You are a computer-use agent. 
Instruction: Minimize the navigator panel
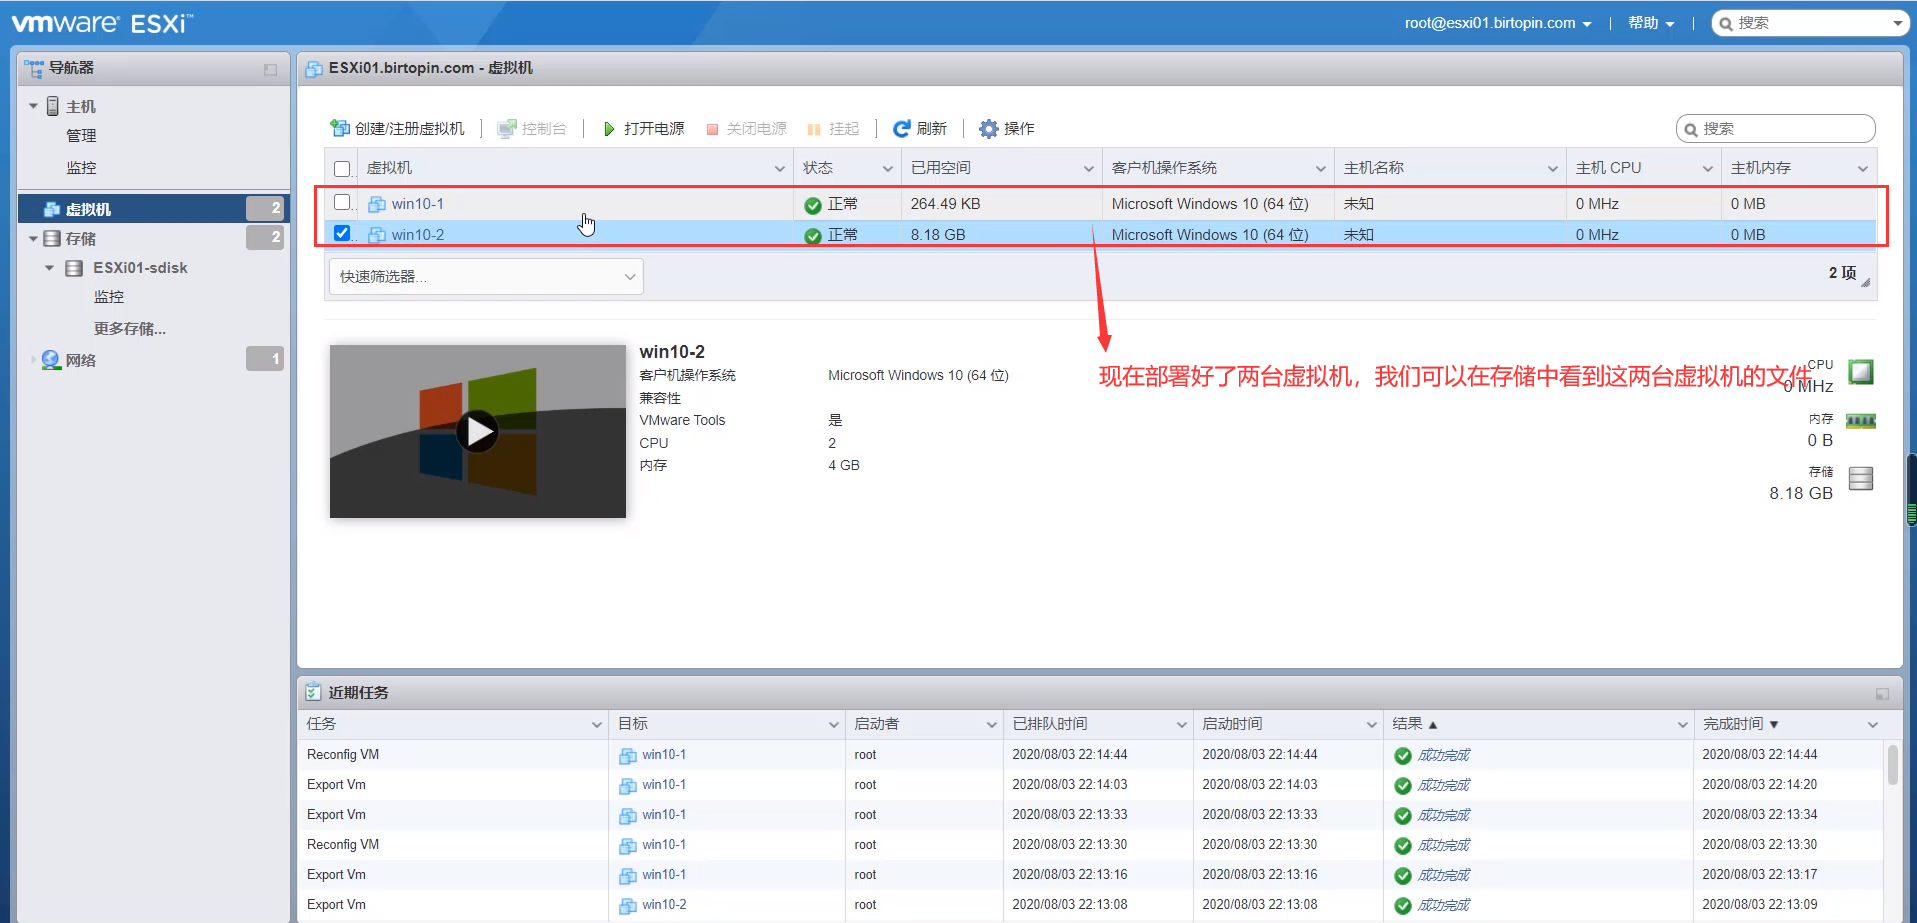(x=270, y=69)
